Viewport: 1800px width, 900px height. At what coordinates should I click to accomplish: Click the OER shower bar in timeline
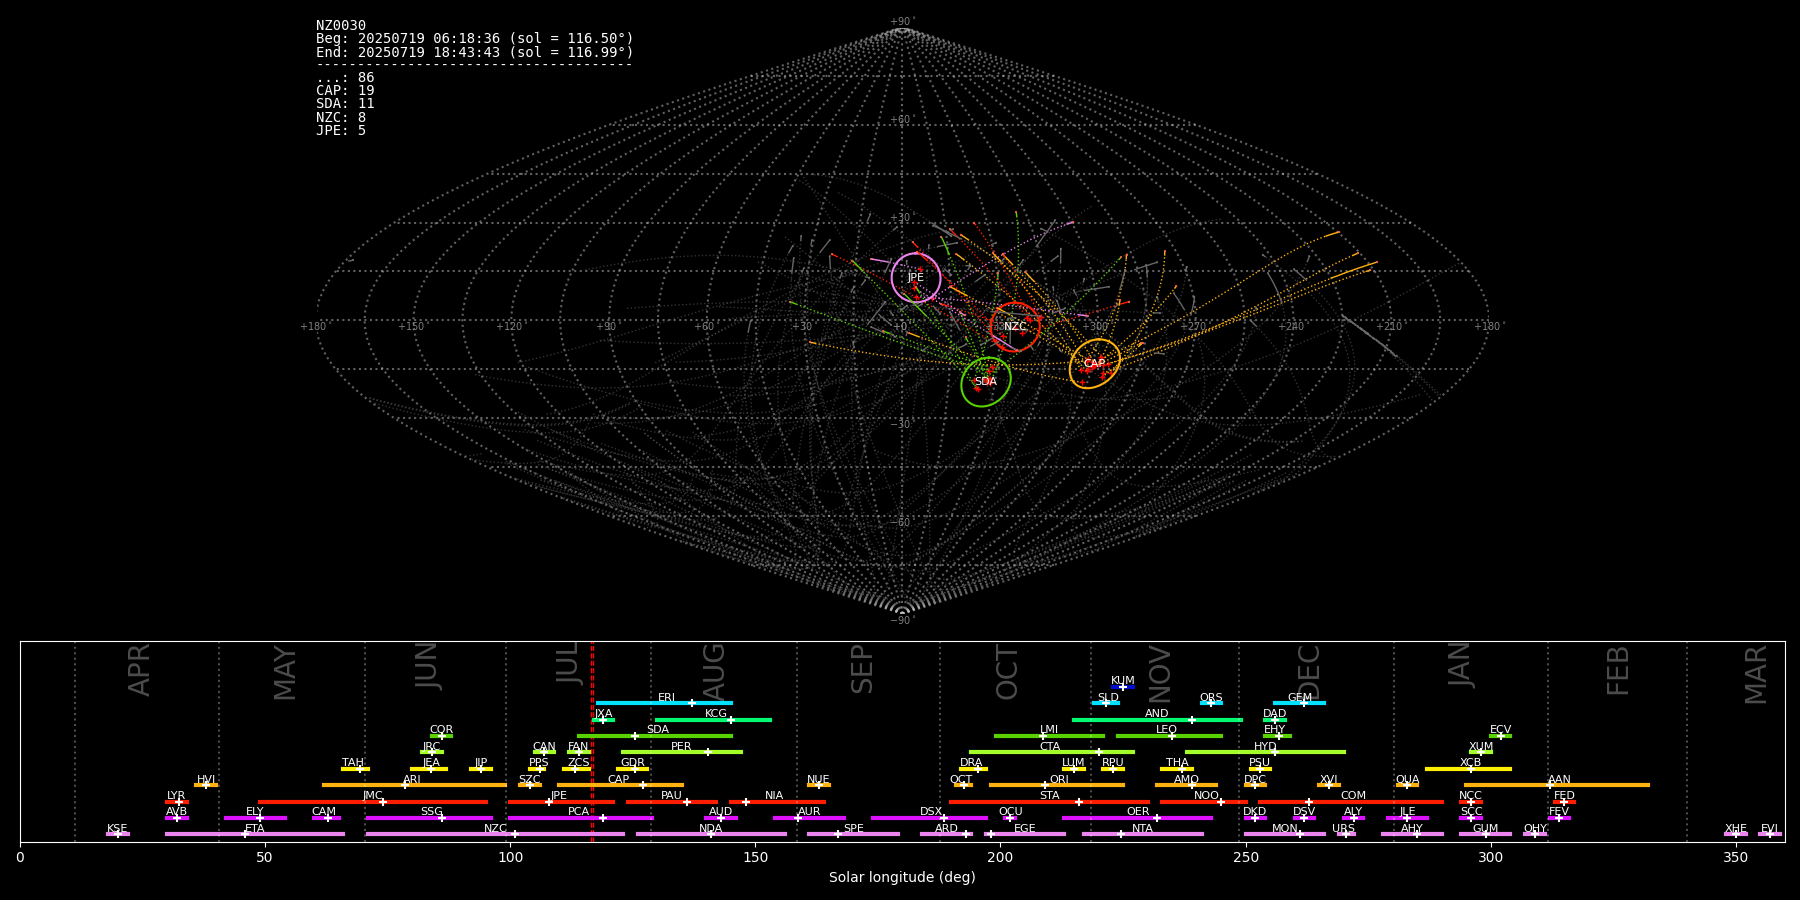[x=1137, y=818]
